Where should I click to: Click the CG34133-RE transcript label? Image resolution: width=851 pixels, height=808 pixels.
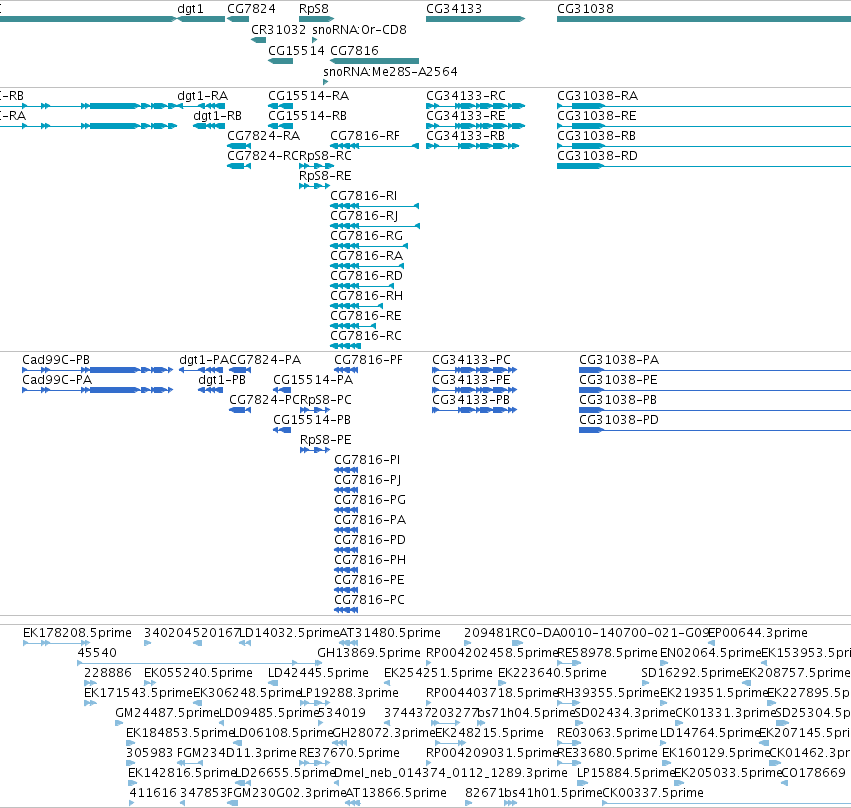pyautogui.click(x=466, y=116)
